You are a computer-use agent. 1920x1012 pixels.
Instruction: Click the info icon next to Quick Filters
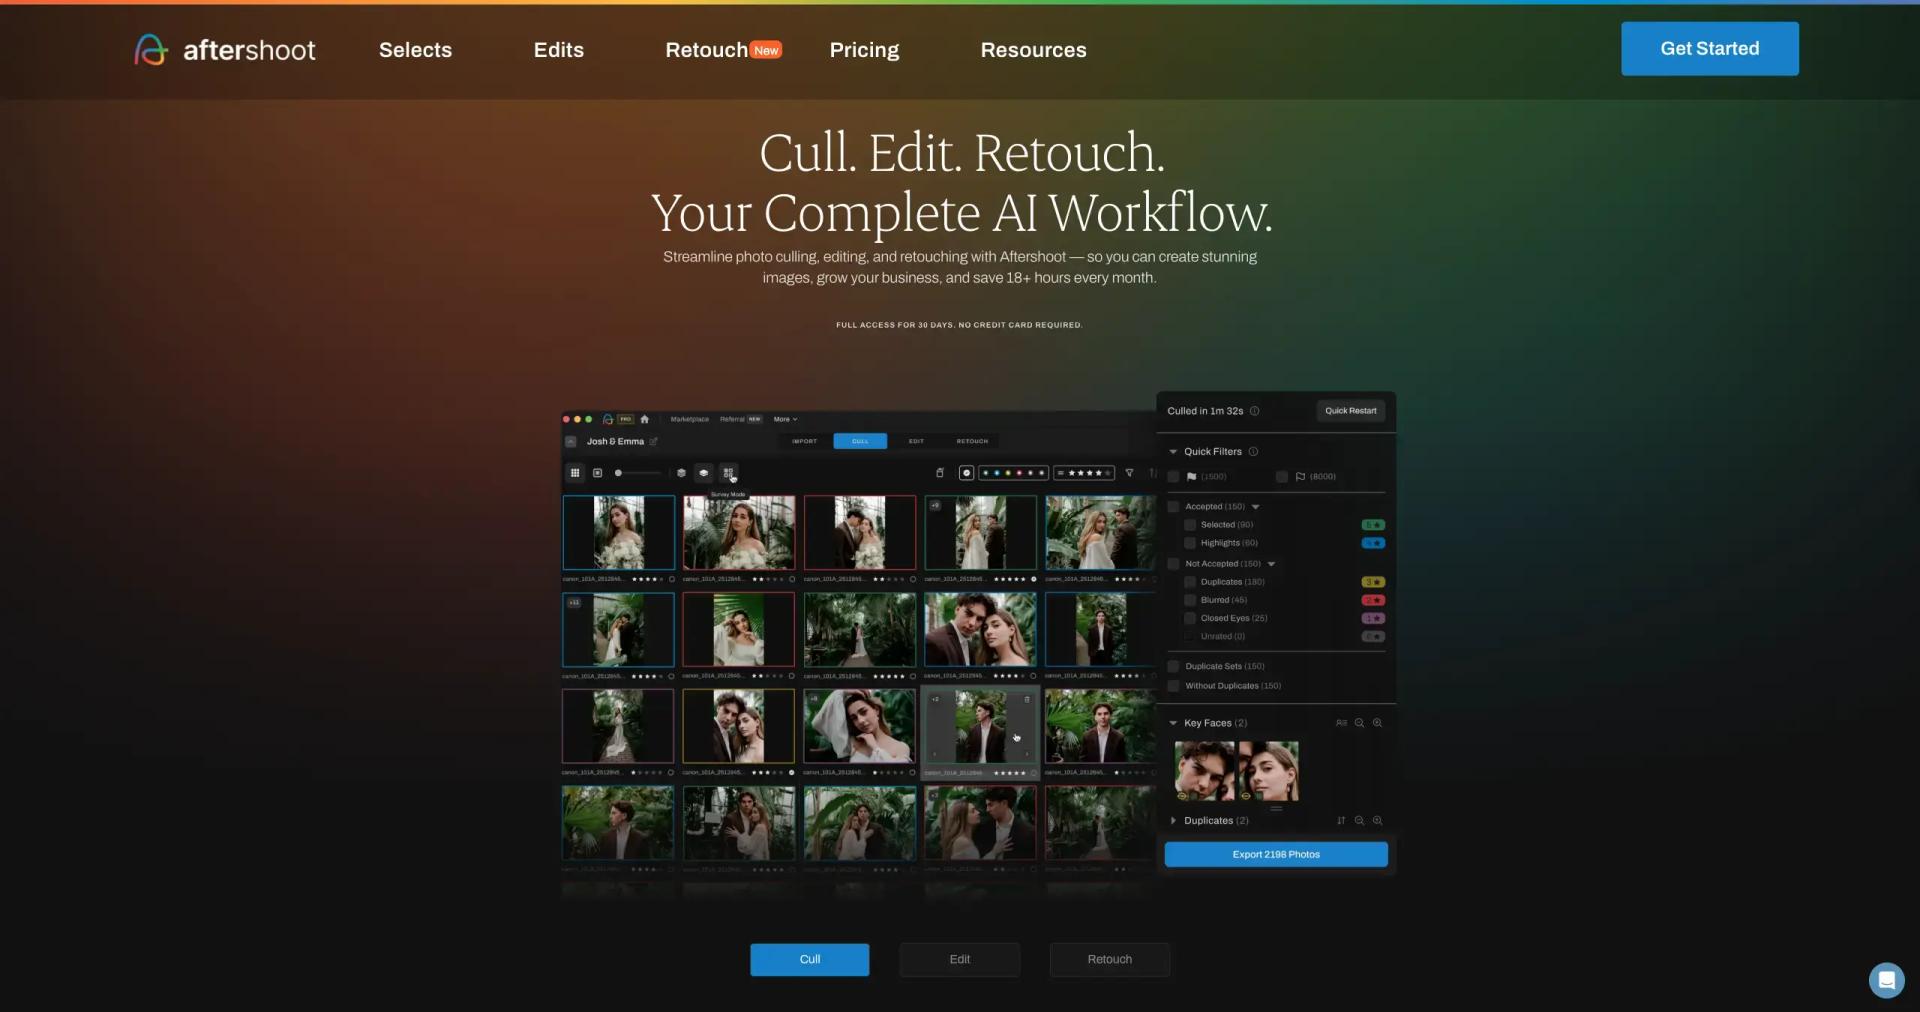(x=1253, y=452)
